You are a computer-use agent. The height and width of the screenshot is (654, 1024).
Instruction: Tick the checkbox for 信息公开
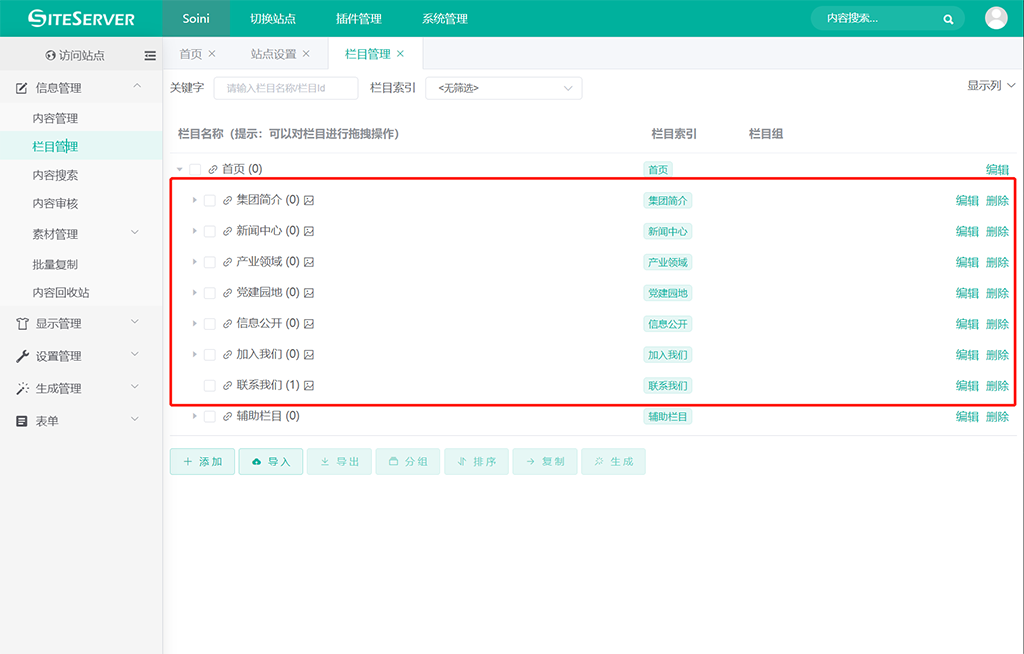click(x=210, y=324)
